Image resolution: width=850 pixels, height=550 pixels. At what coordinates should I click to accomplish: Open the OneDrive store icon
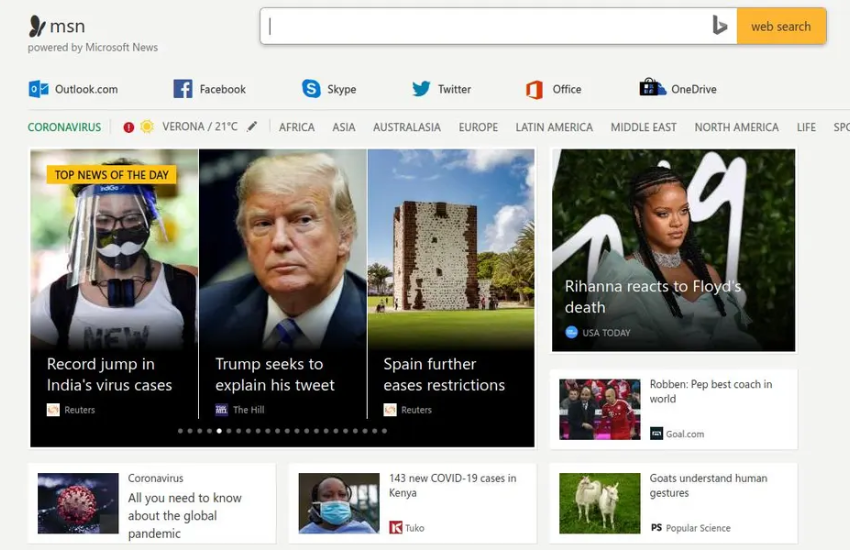pyautogui.click(x=652, y=88)
